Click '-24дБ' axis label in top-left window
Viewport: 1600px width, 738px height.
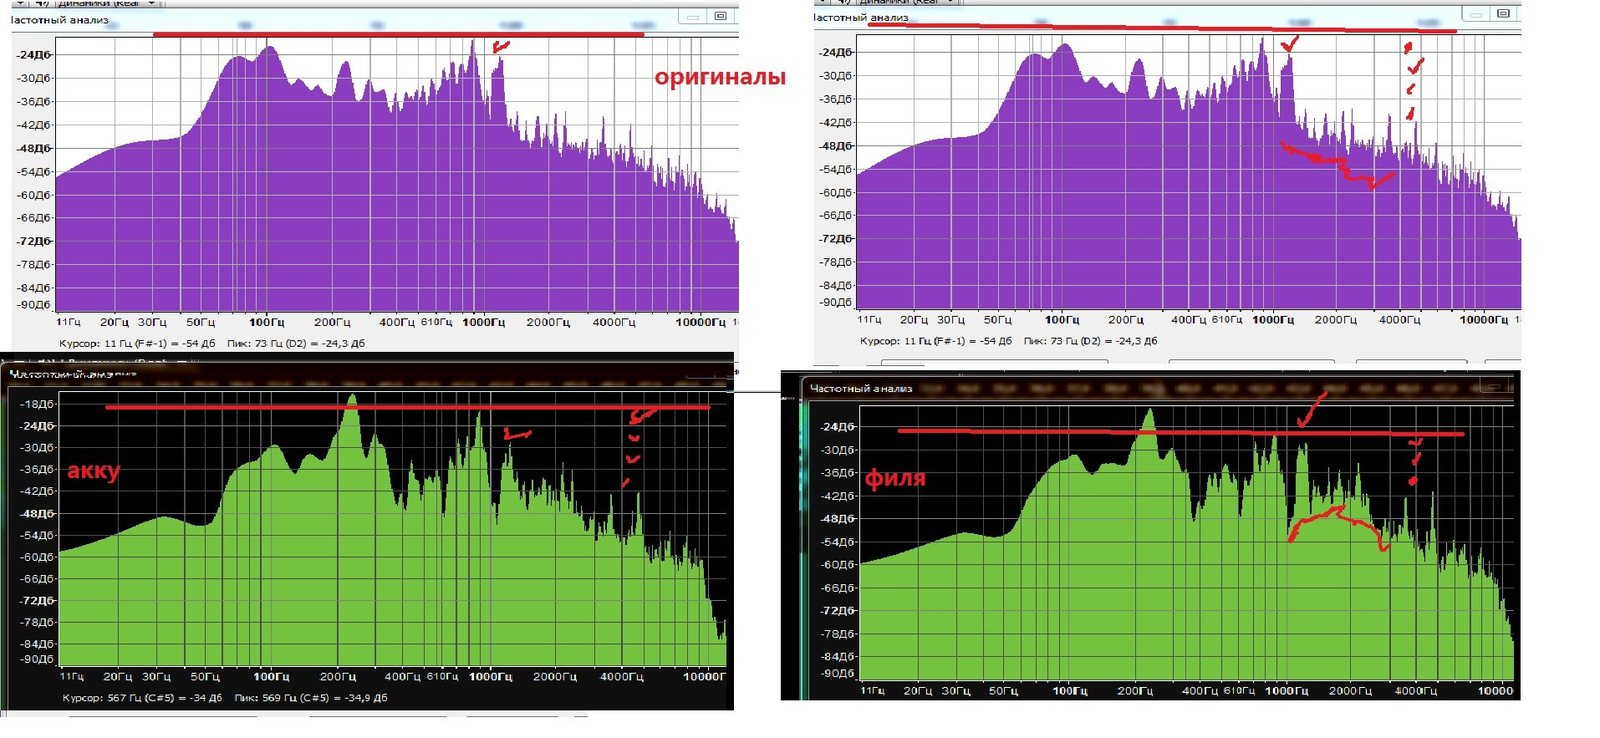(34, 54)
